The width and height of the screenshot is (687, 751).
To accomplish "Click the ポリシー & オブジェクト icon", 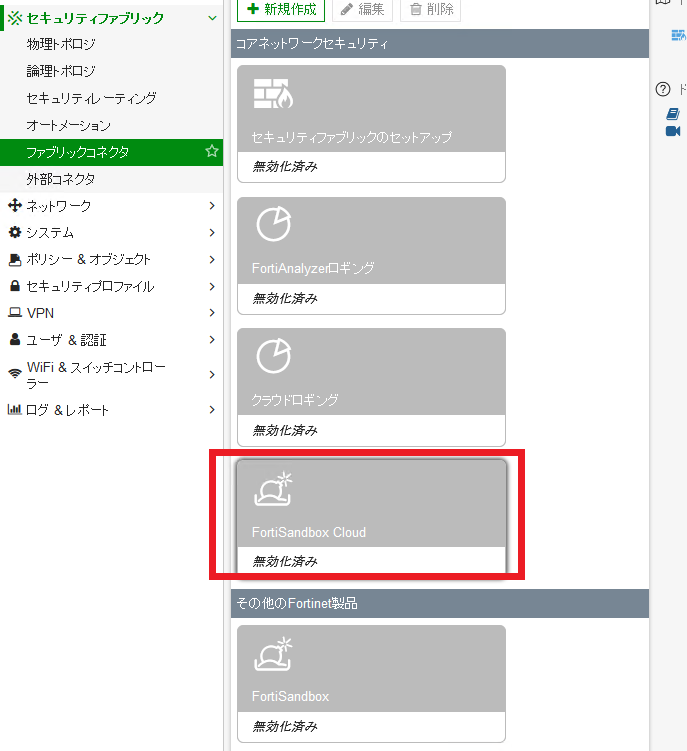I will [x=15, y=260].
